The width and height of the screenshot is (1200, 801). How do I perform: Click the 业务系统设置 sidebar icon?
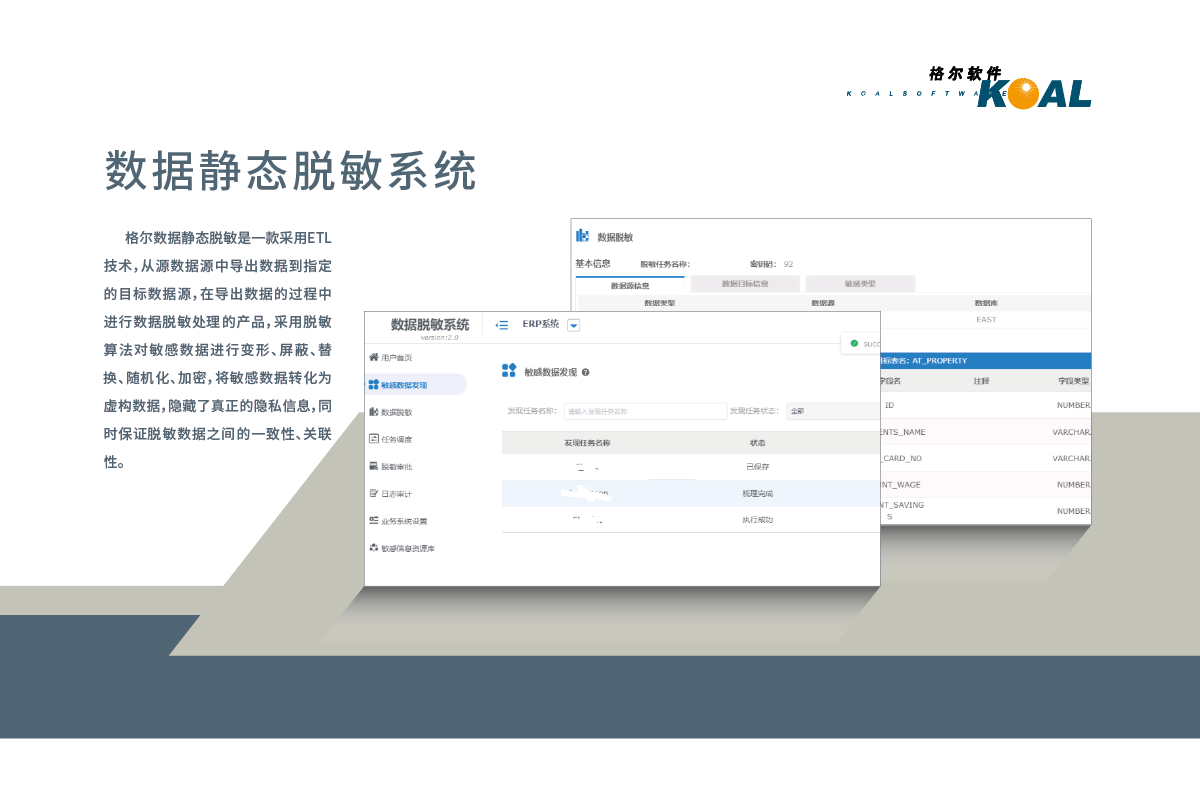coord(373,521)
